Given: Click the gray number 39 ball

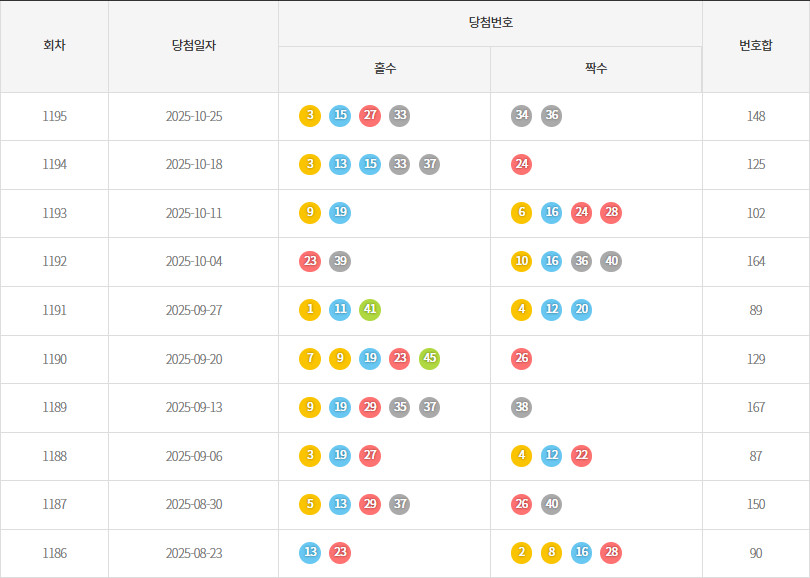Looking at the screenshot, I should [340, 261].
